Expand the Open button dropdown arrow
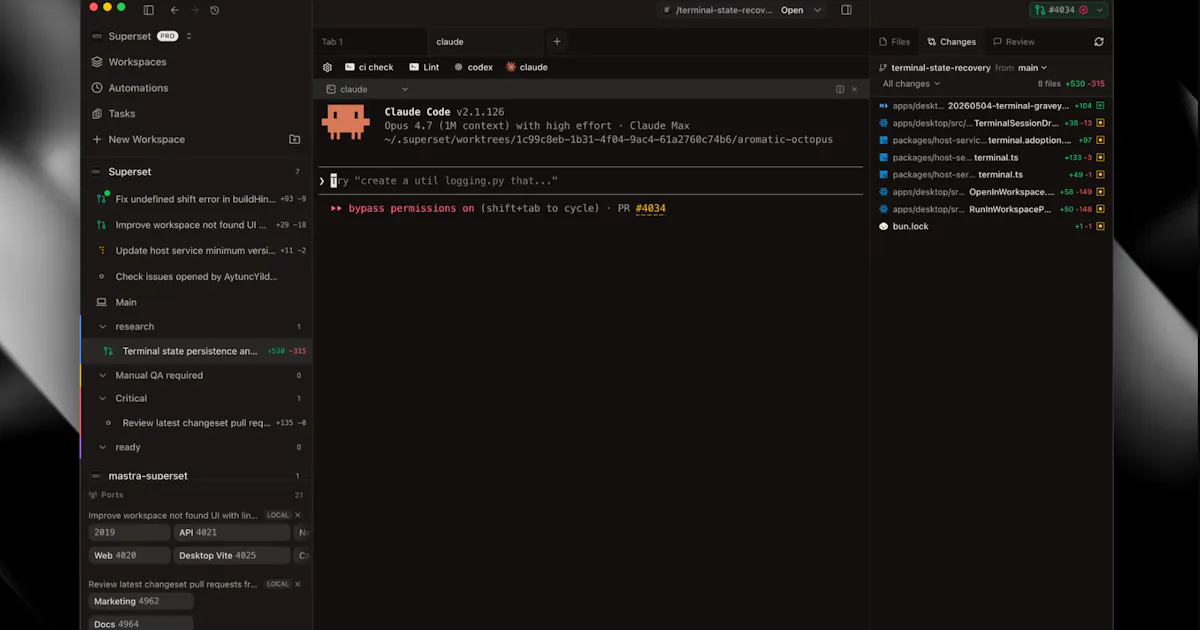This screenshot has width=1200, height=630. click(817, 10)
